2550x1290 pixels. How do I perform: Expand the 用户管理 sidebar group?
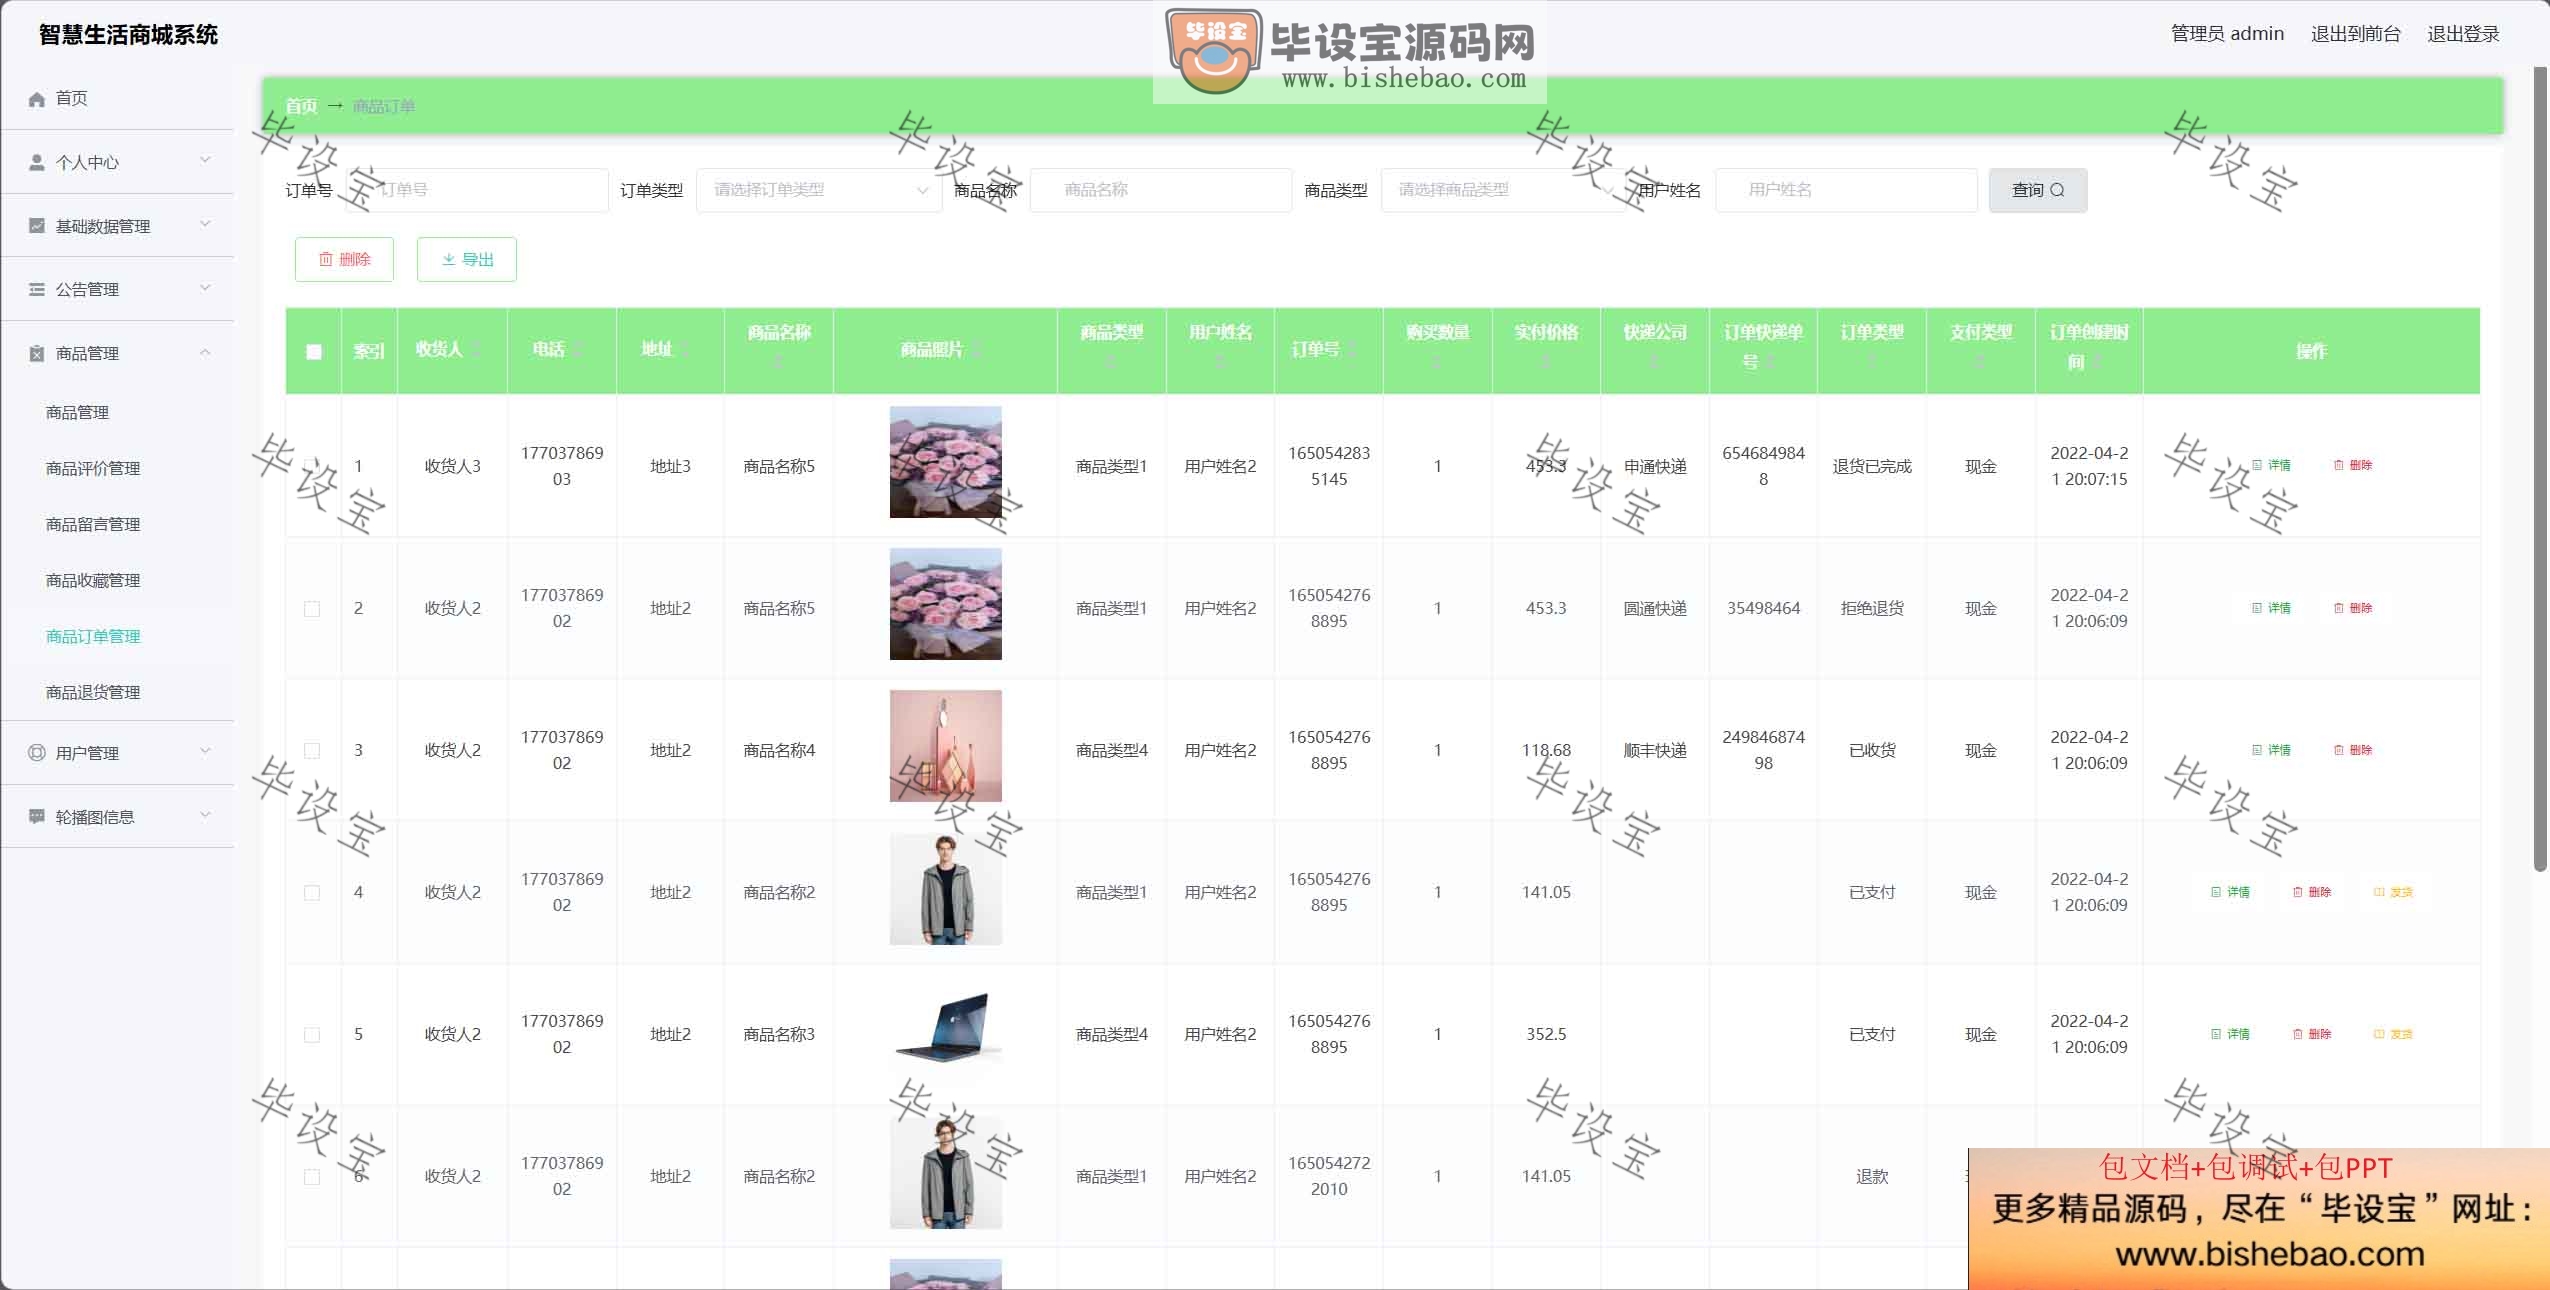pos(118,753)
